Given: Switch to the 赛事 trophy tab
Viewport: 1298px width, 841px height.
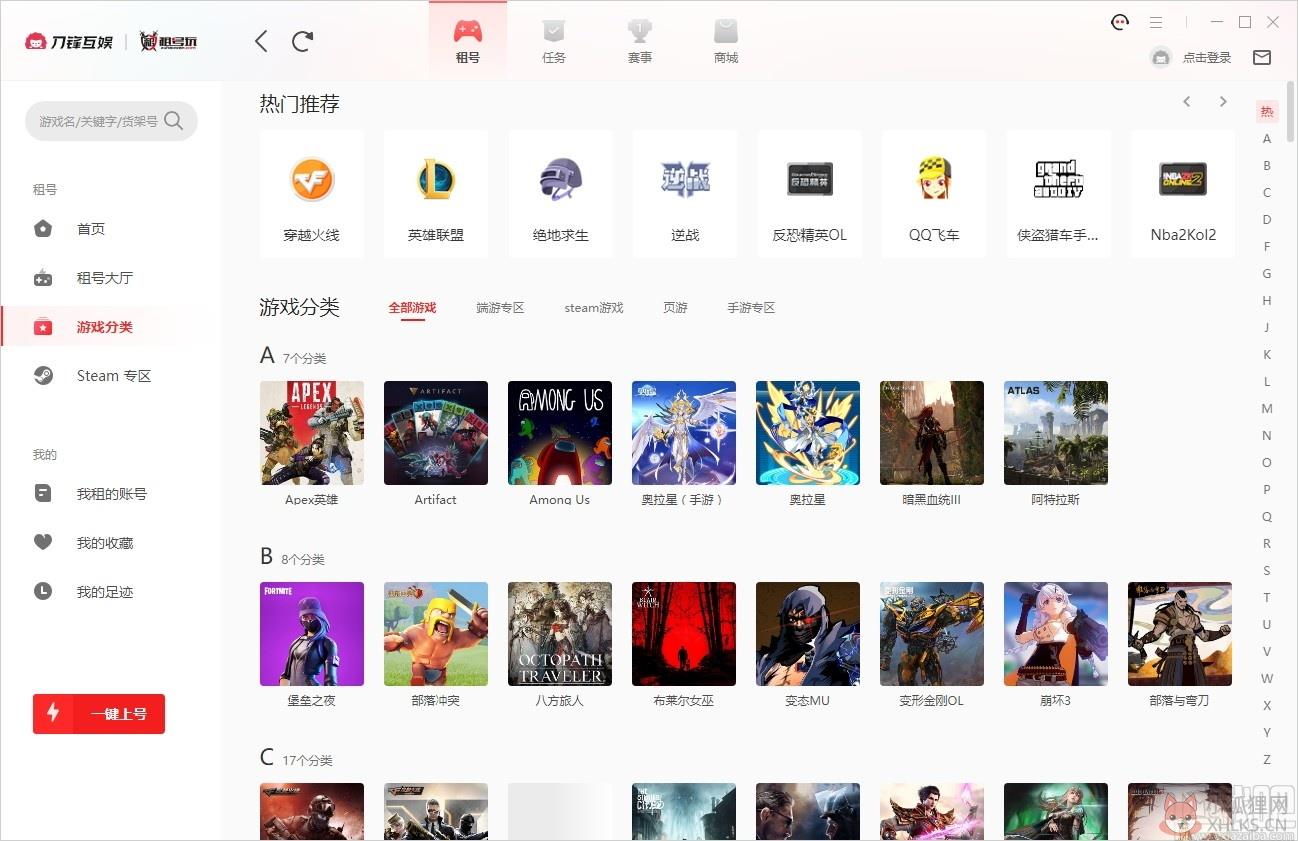Looking at the screenshot, I should [640, 40].
